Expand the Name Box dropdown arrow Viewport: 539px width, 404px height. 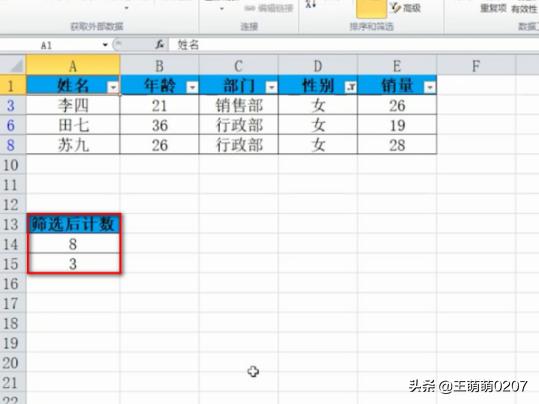click(x=105, y=45)
